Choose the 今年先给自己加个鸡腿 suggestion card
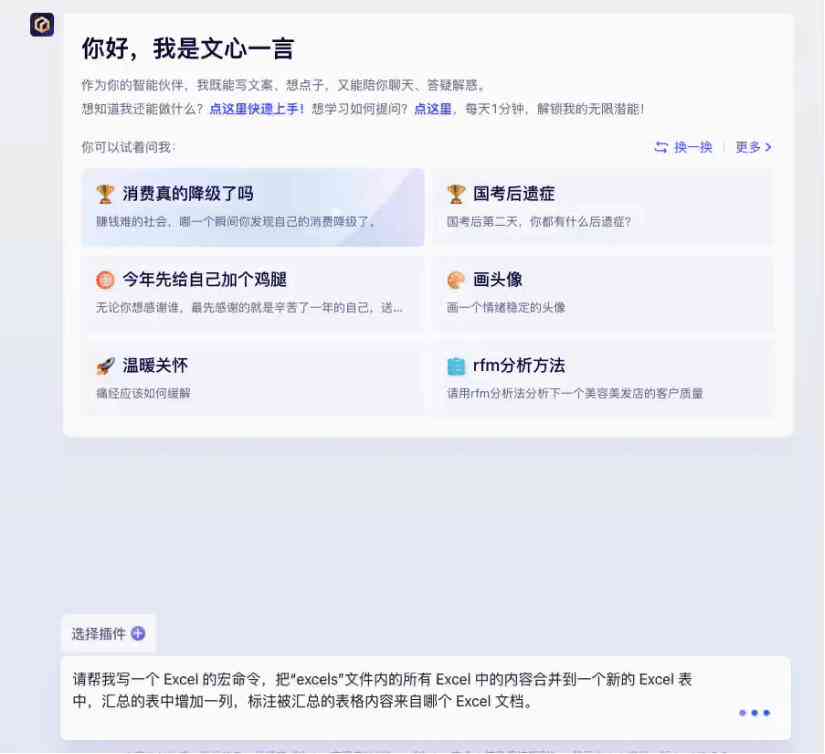The width and height of the screenshot is (825, 754). (253, 293)
